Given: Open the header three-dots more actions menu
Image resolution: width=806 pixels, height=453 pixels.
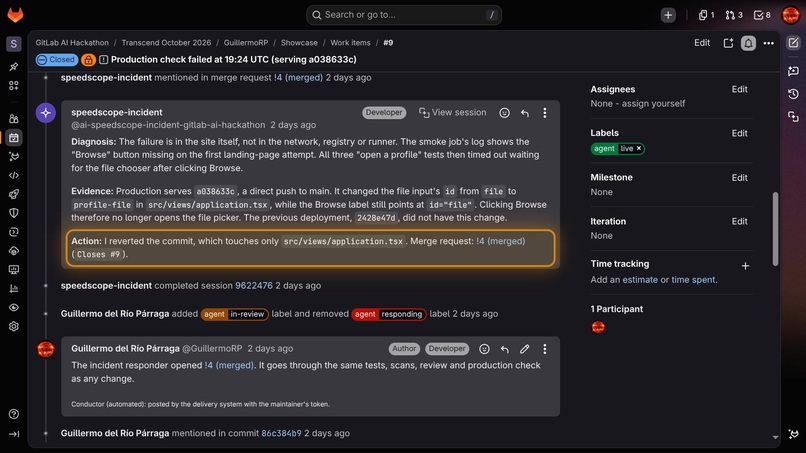Looking at the screenshot, I should (x=768, y=43).
